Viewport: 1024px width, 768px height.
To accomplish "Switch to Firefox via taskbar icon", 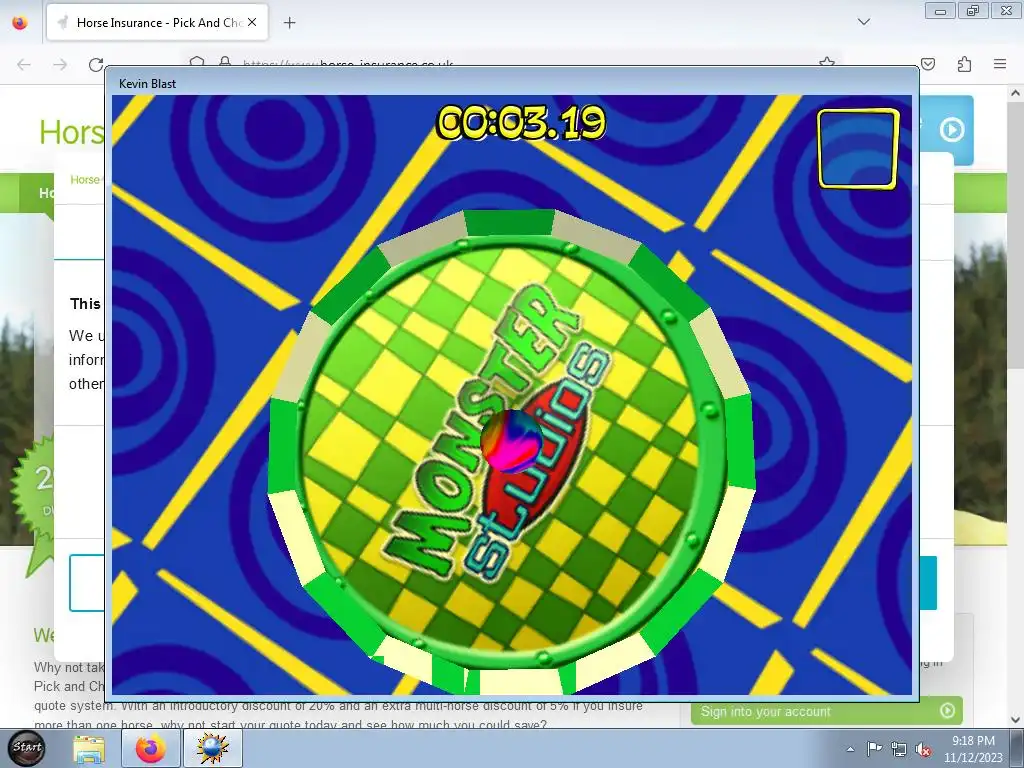I will (x=150, y=748).
